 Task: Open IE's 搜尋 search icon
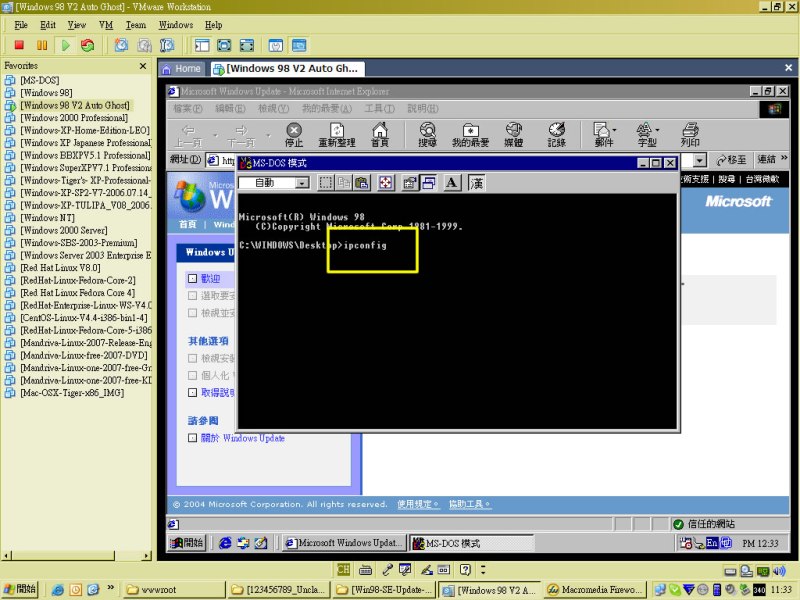pyautogui.click(x=428, y=134)
